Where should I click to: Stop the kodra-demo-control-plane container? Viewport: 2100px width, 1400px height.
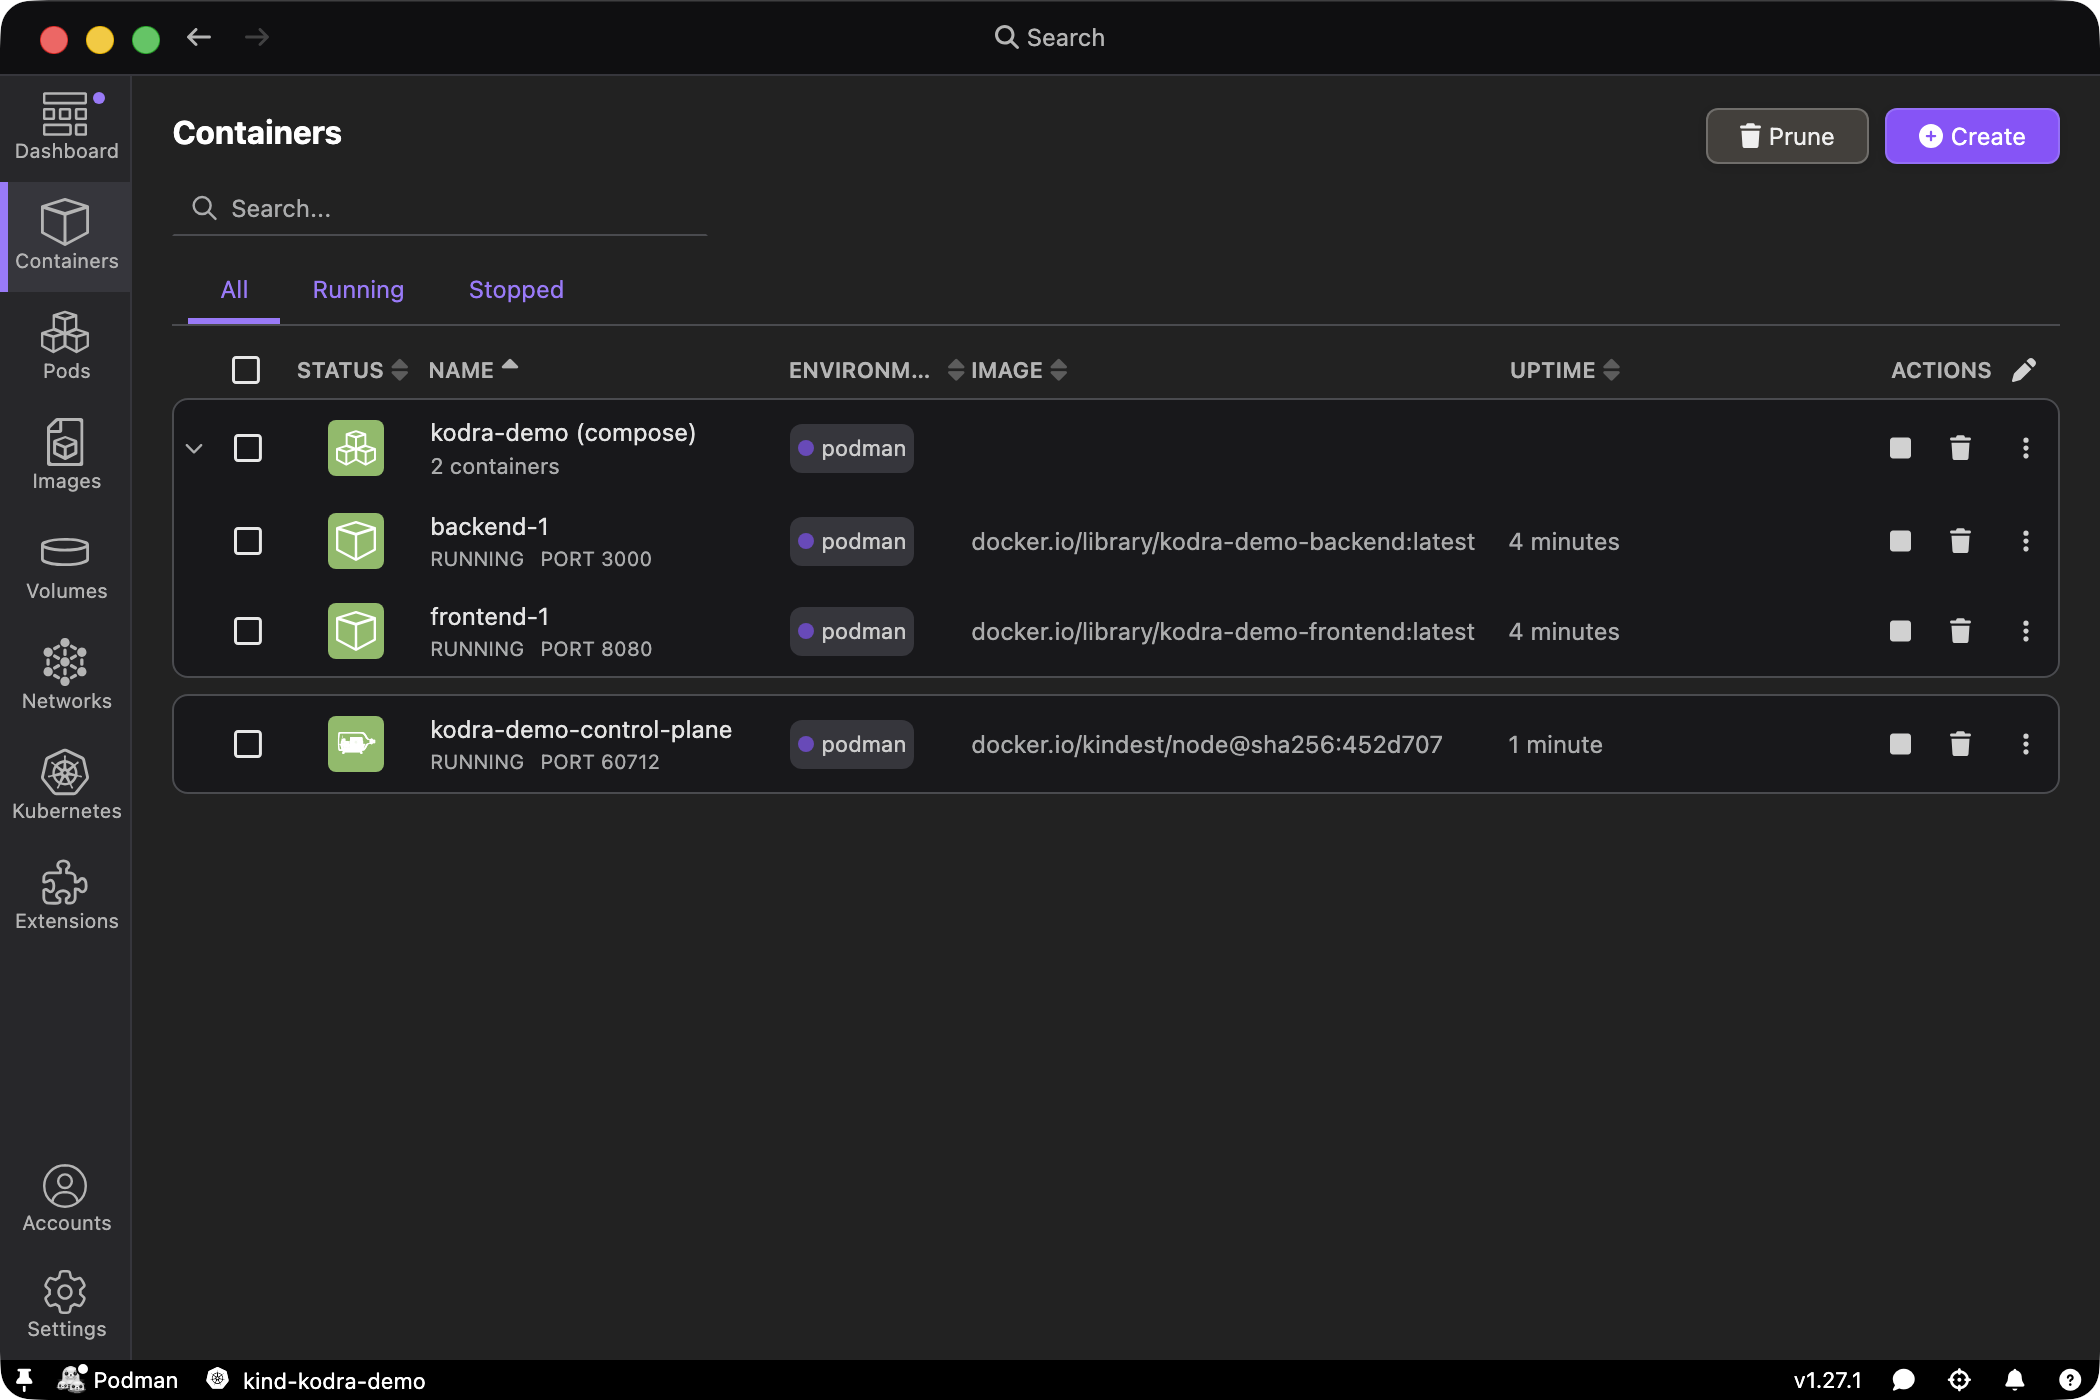pyautogui.click(x=1900, y=744)
